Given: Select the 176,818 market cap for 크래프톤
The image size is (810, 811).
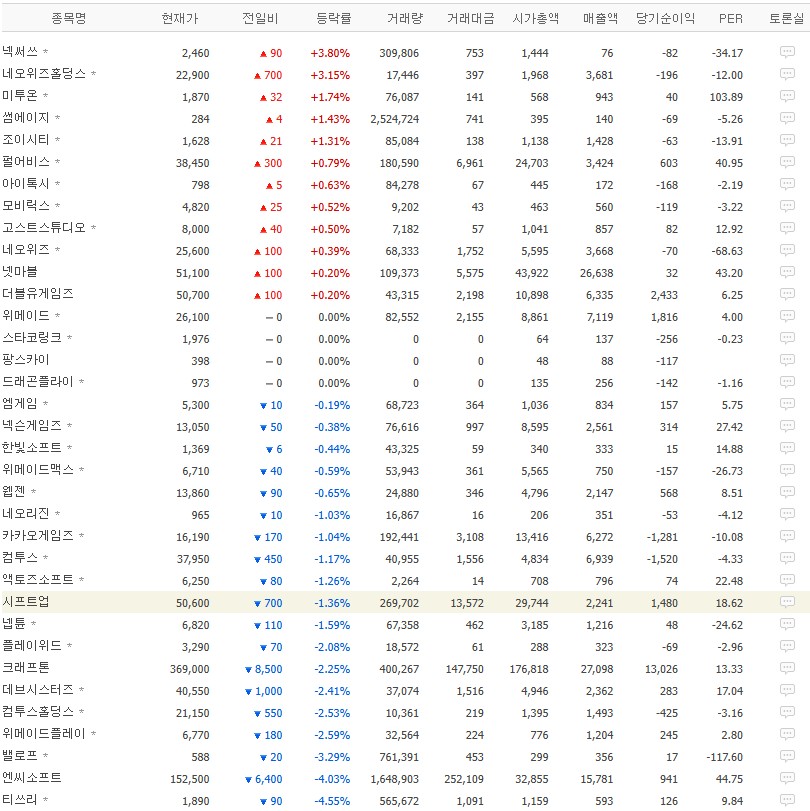Looking at the screenshot, I should [529, 669].
